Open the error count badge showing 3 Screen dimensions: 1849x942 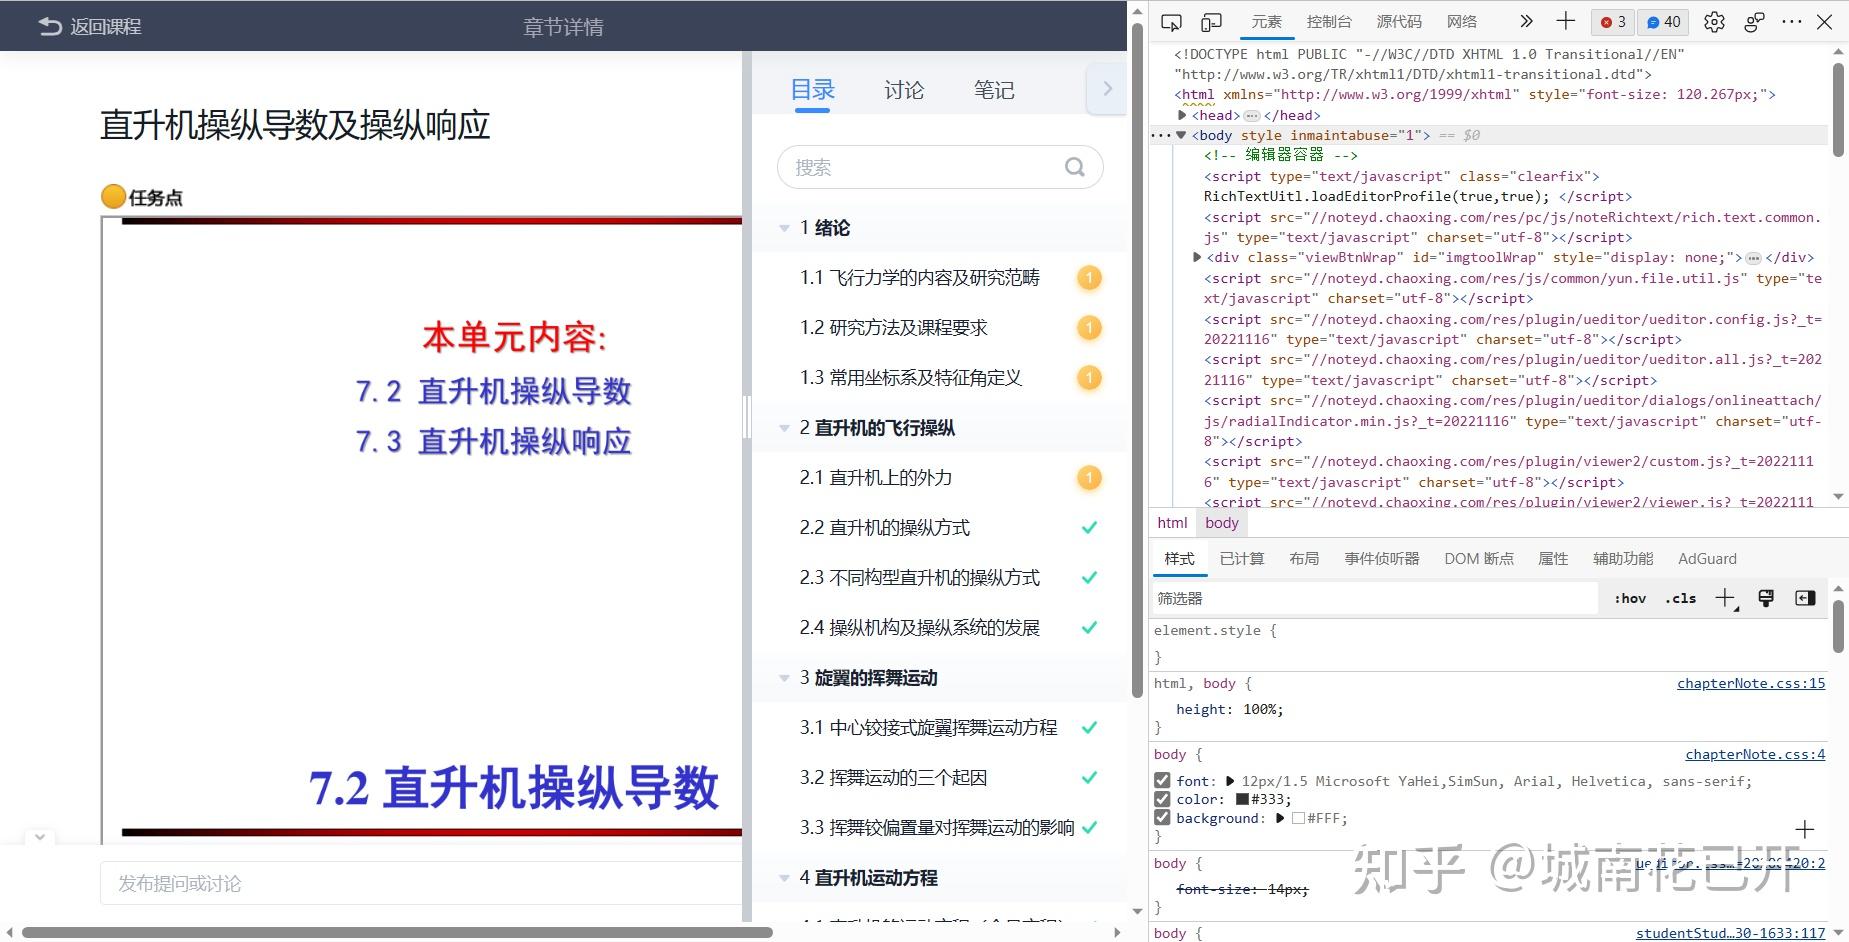[x=1613, y=22]
